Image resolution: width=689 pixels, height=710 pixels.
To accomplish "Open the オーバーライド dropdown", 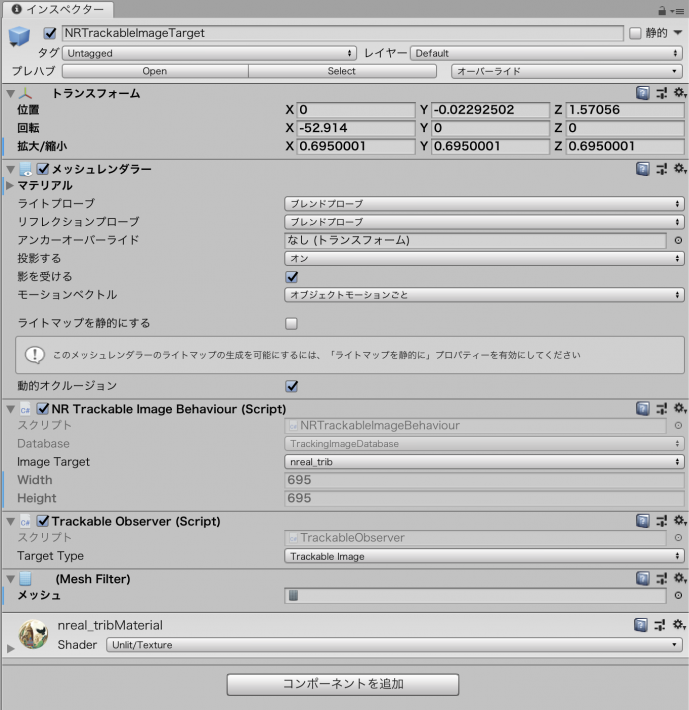I will click(x=567, y=71).
